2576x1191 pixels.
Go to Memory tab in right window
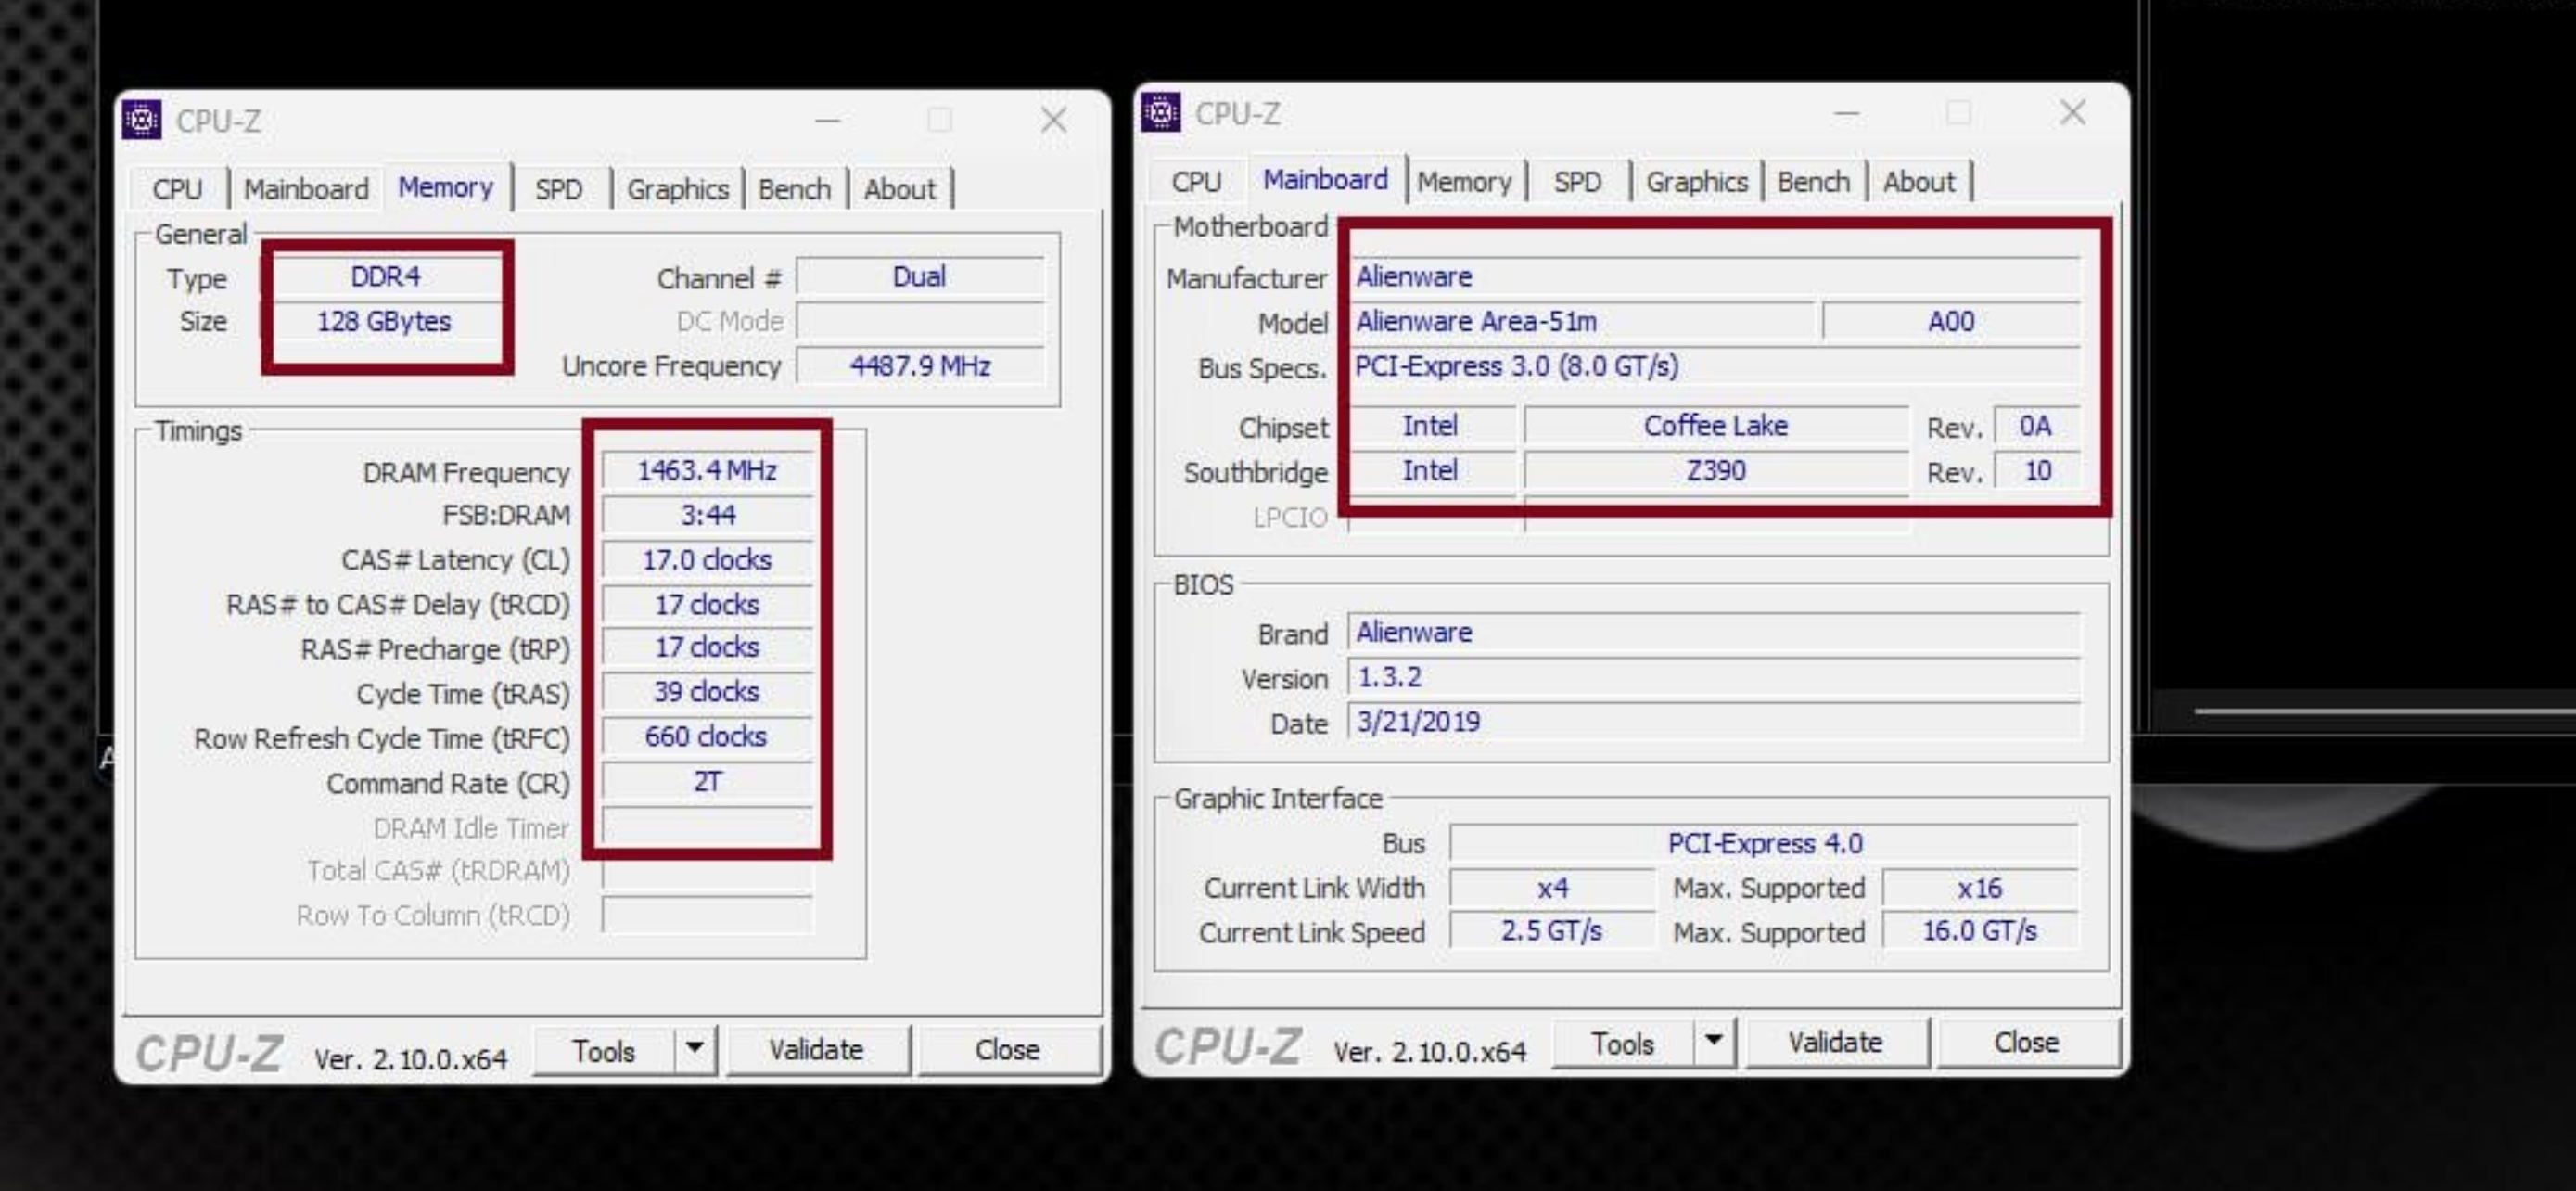[x=1464, y=182]
